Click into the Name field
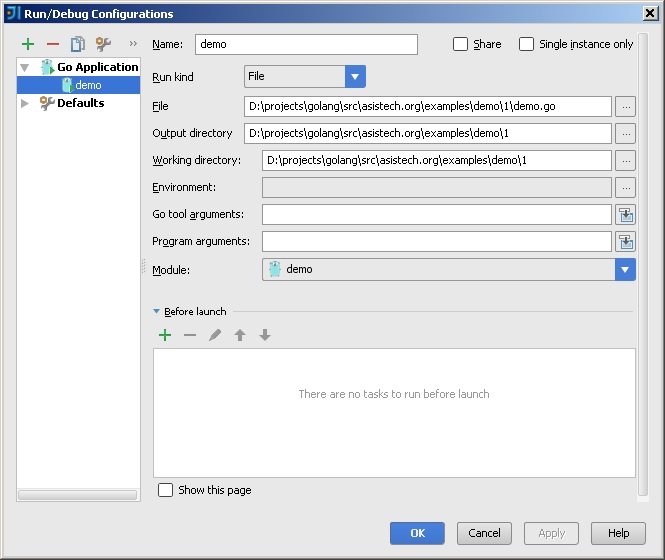 306,45
